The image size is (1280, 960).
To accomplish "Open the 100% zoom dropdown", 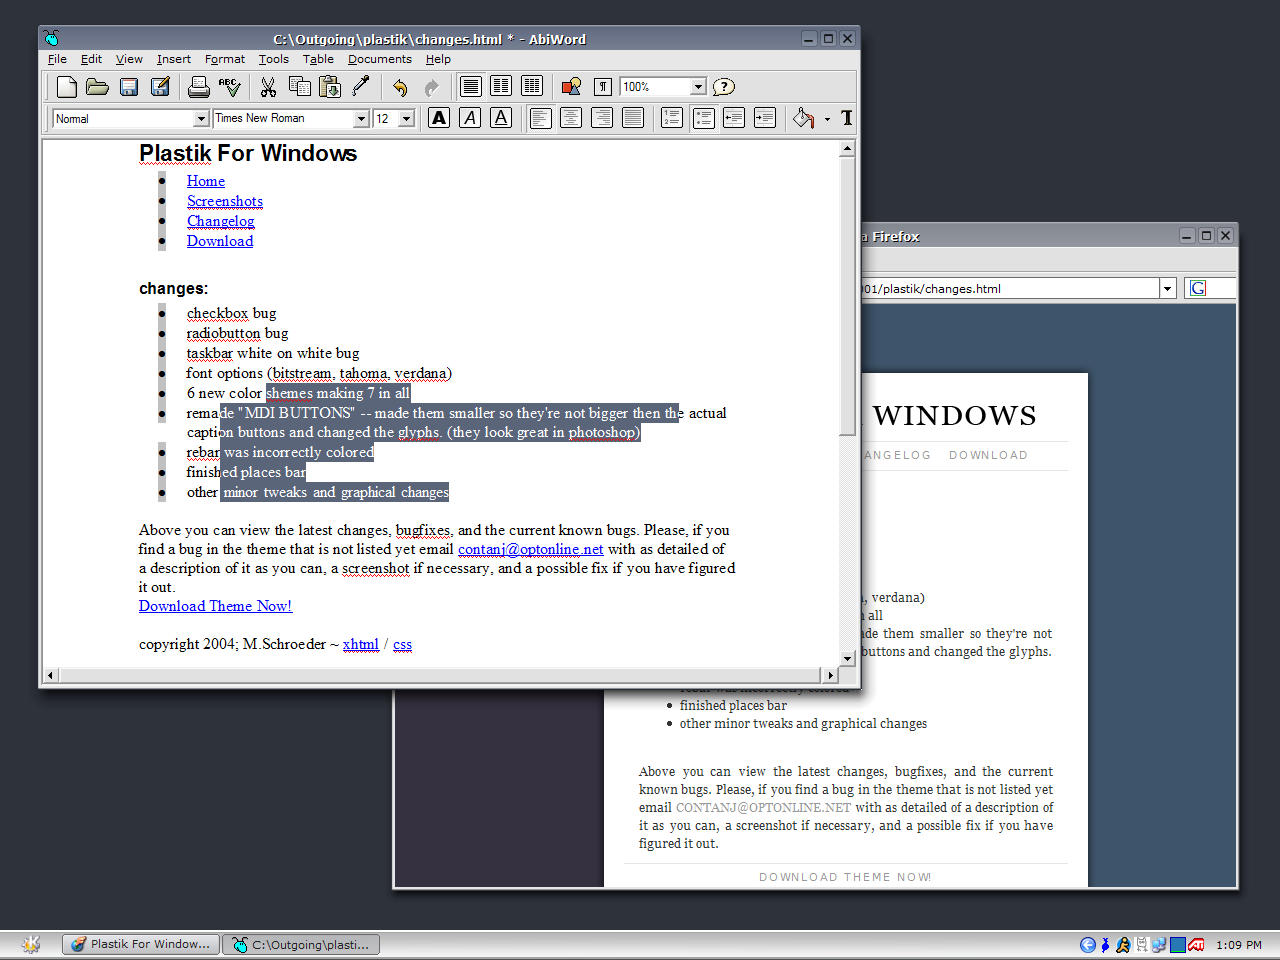I will 699,87.
